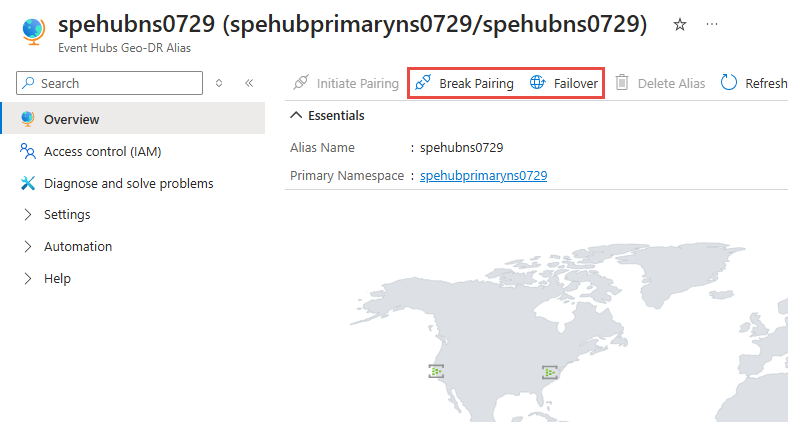Click the Diagnose and solve problems wrench icon
Screen dimensions: 788x422
coord(27,184)
